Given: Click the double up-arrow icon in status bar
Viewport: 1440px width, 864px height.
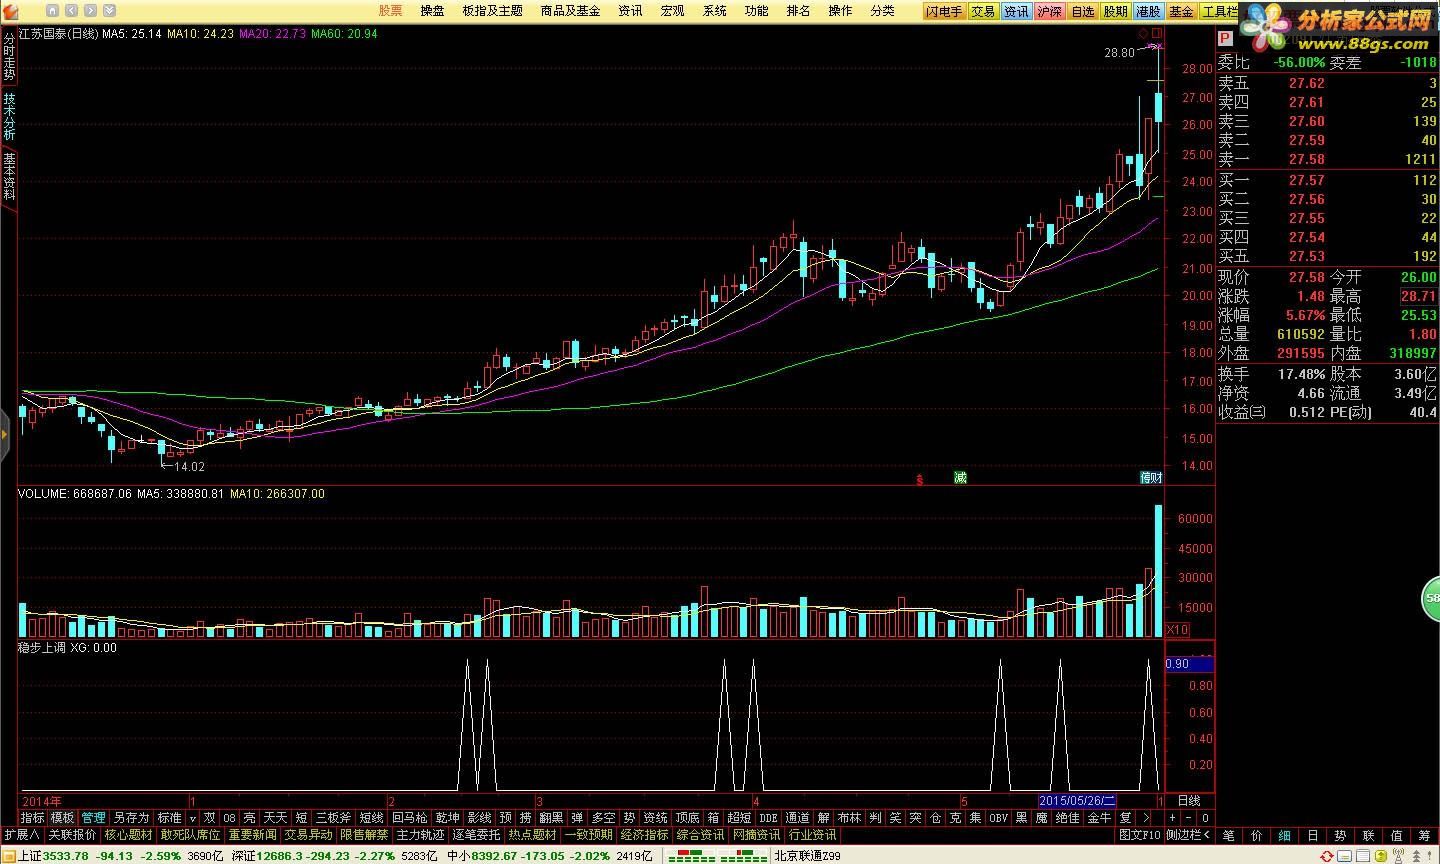Looking at the screenshot, I should click(x=1416, y=855).
